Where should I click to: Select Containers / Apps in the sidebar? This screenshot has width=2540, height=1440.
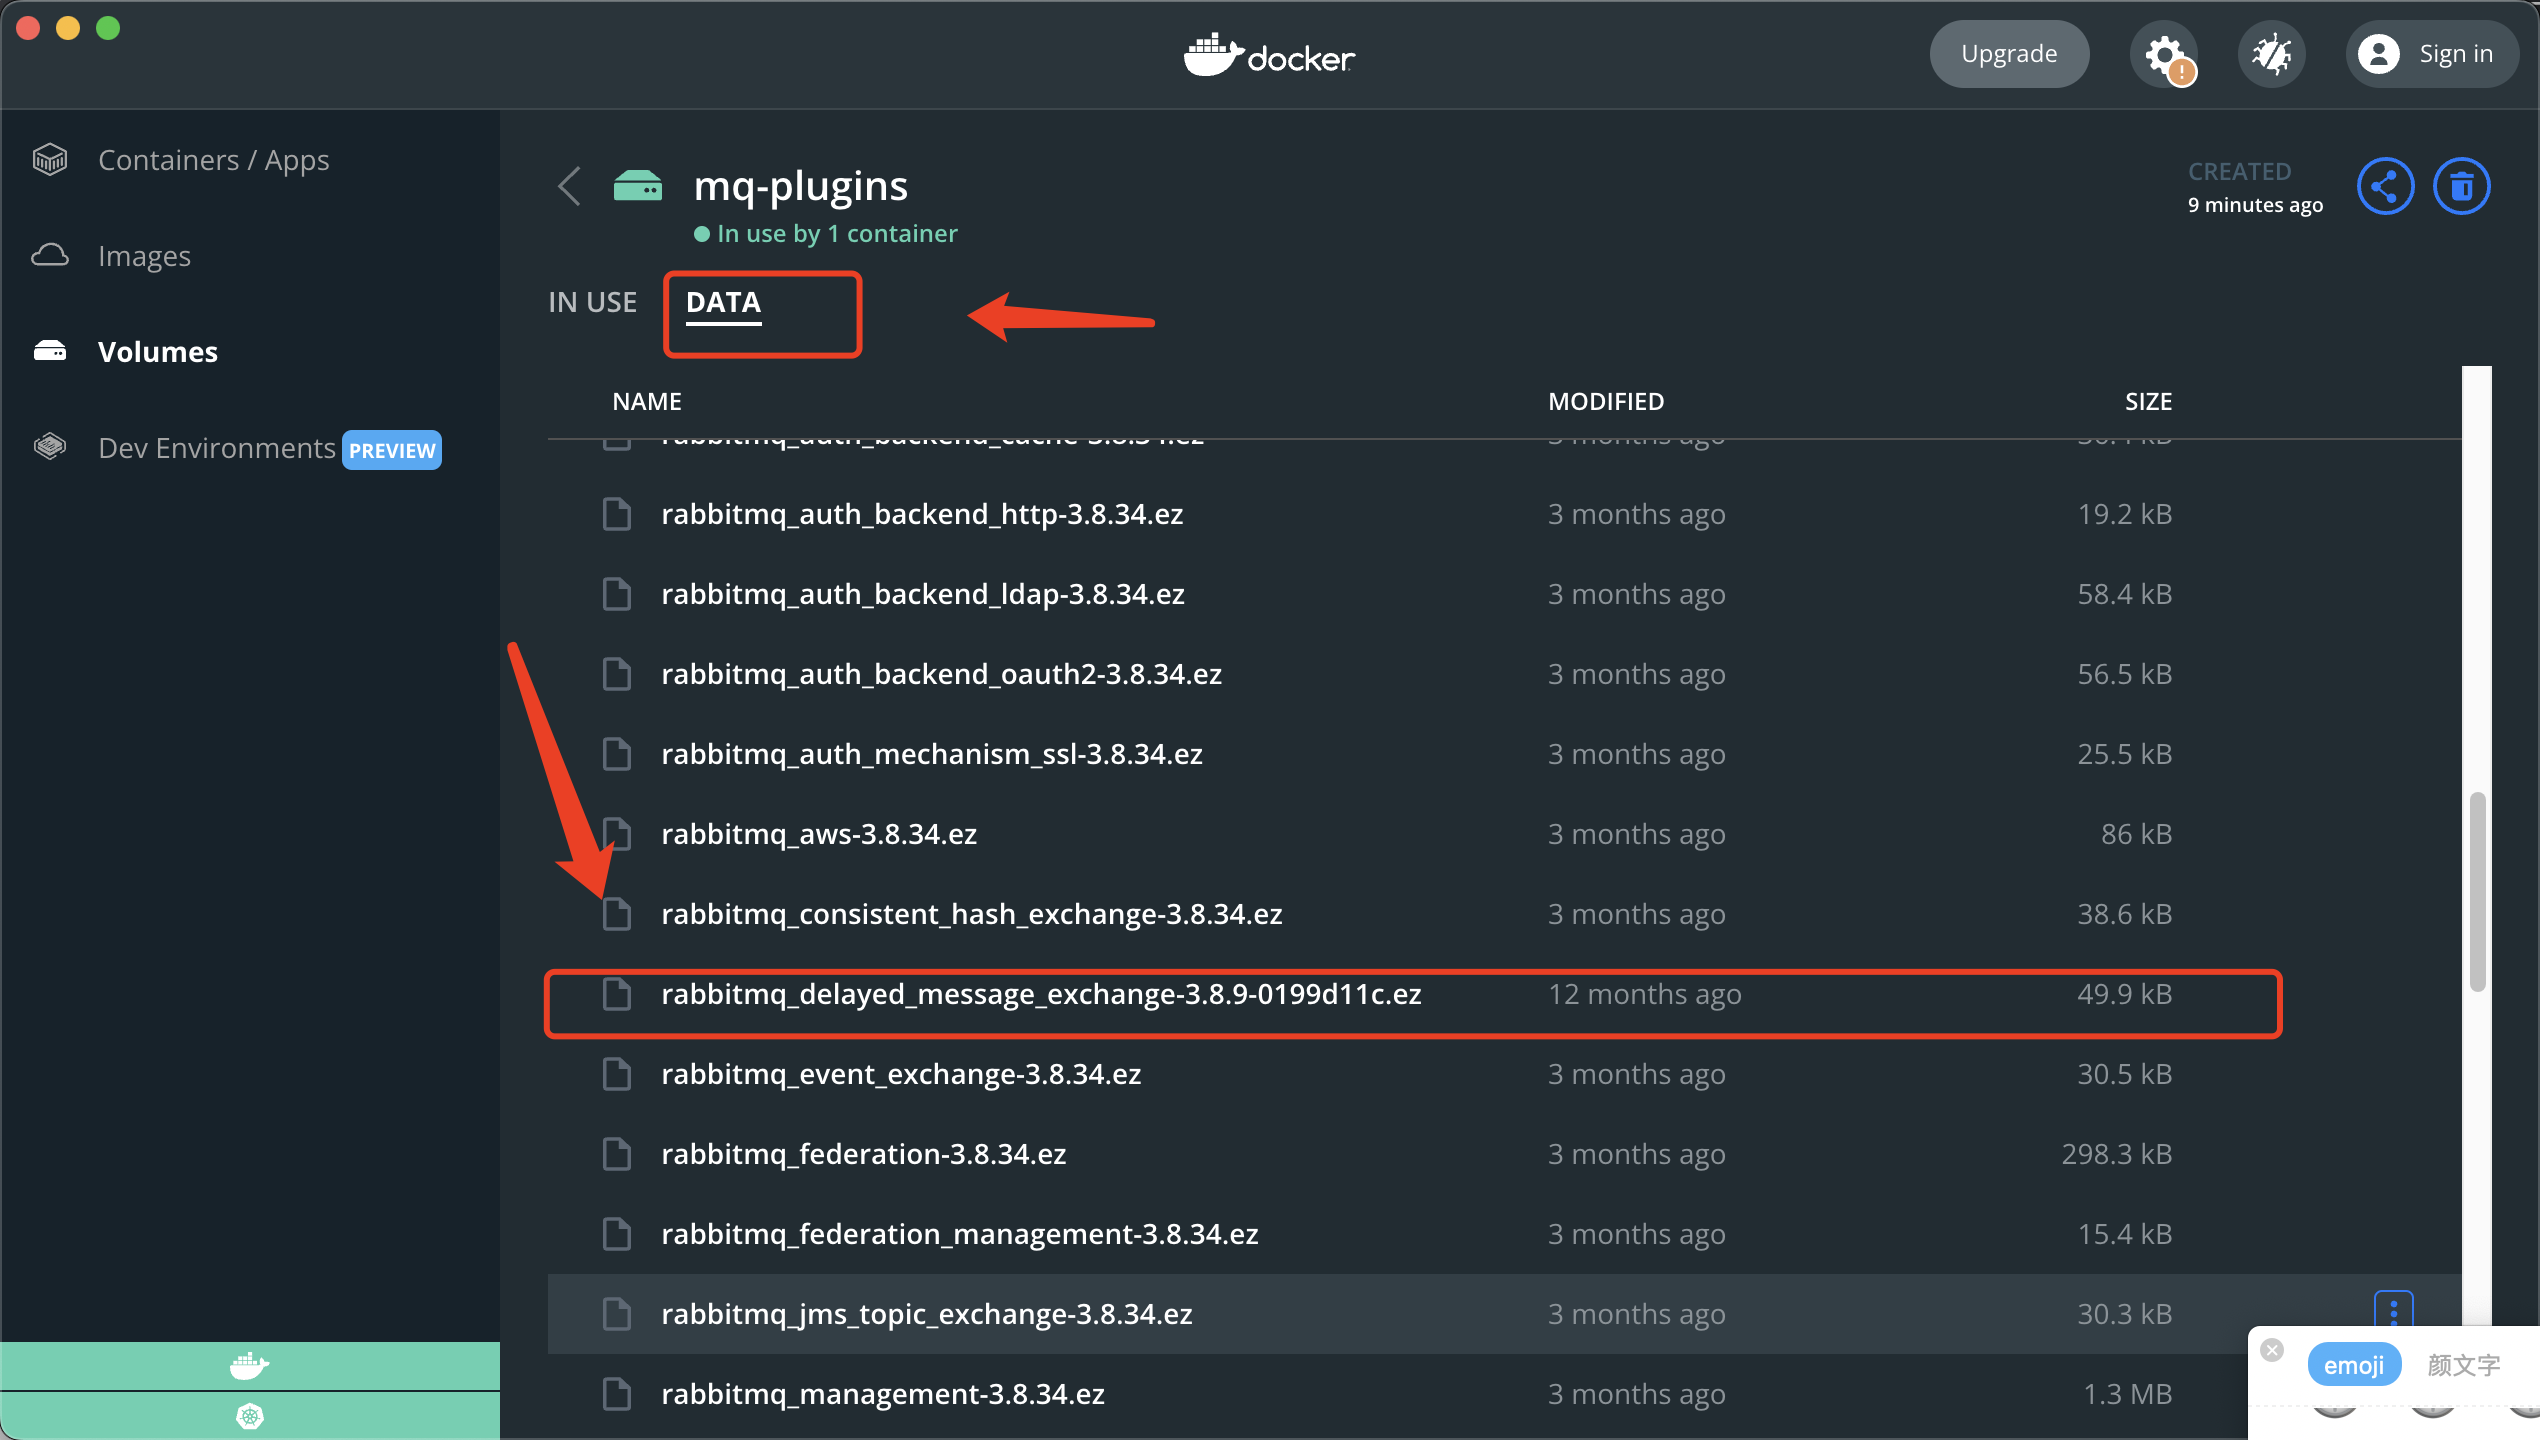pyautogui.click(x=213, y=159)
